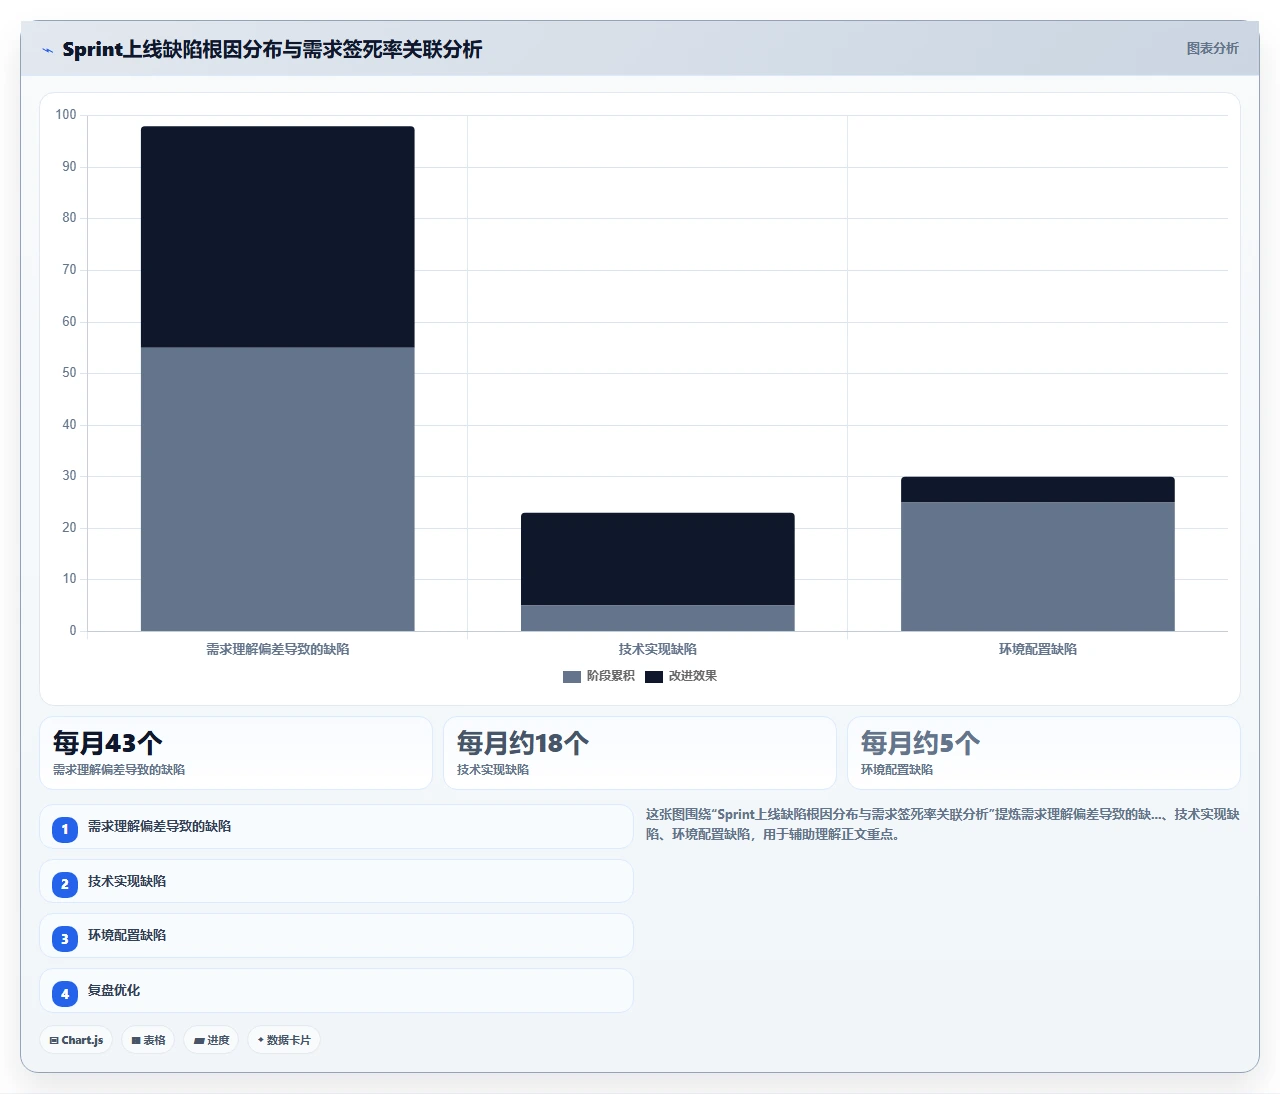This screenshot has width=1280, height=1094.
Task: Open the 每月约5个 stat card
Action: [1044, 753]
